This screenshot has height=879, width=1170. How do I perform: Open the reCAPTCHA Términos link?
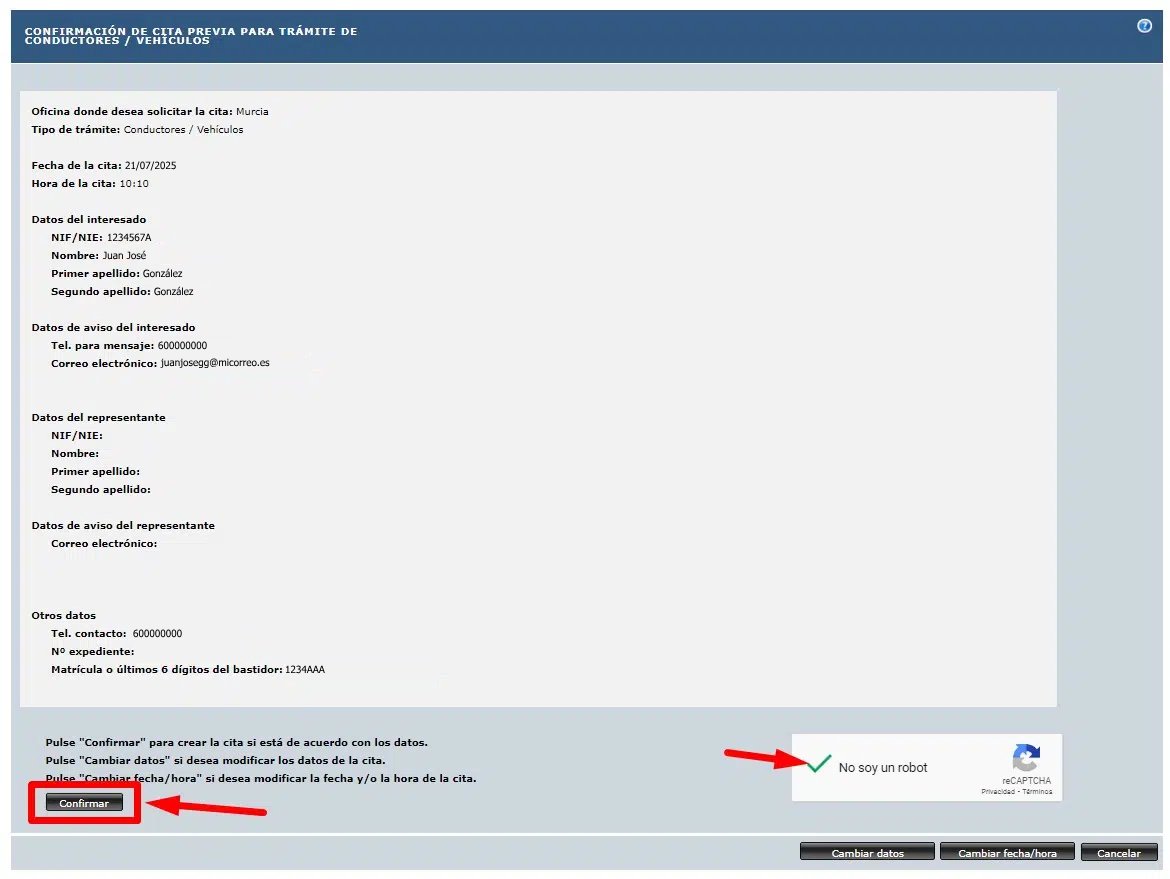[1037, 792]
